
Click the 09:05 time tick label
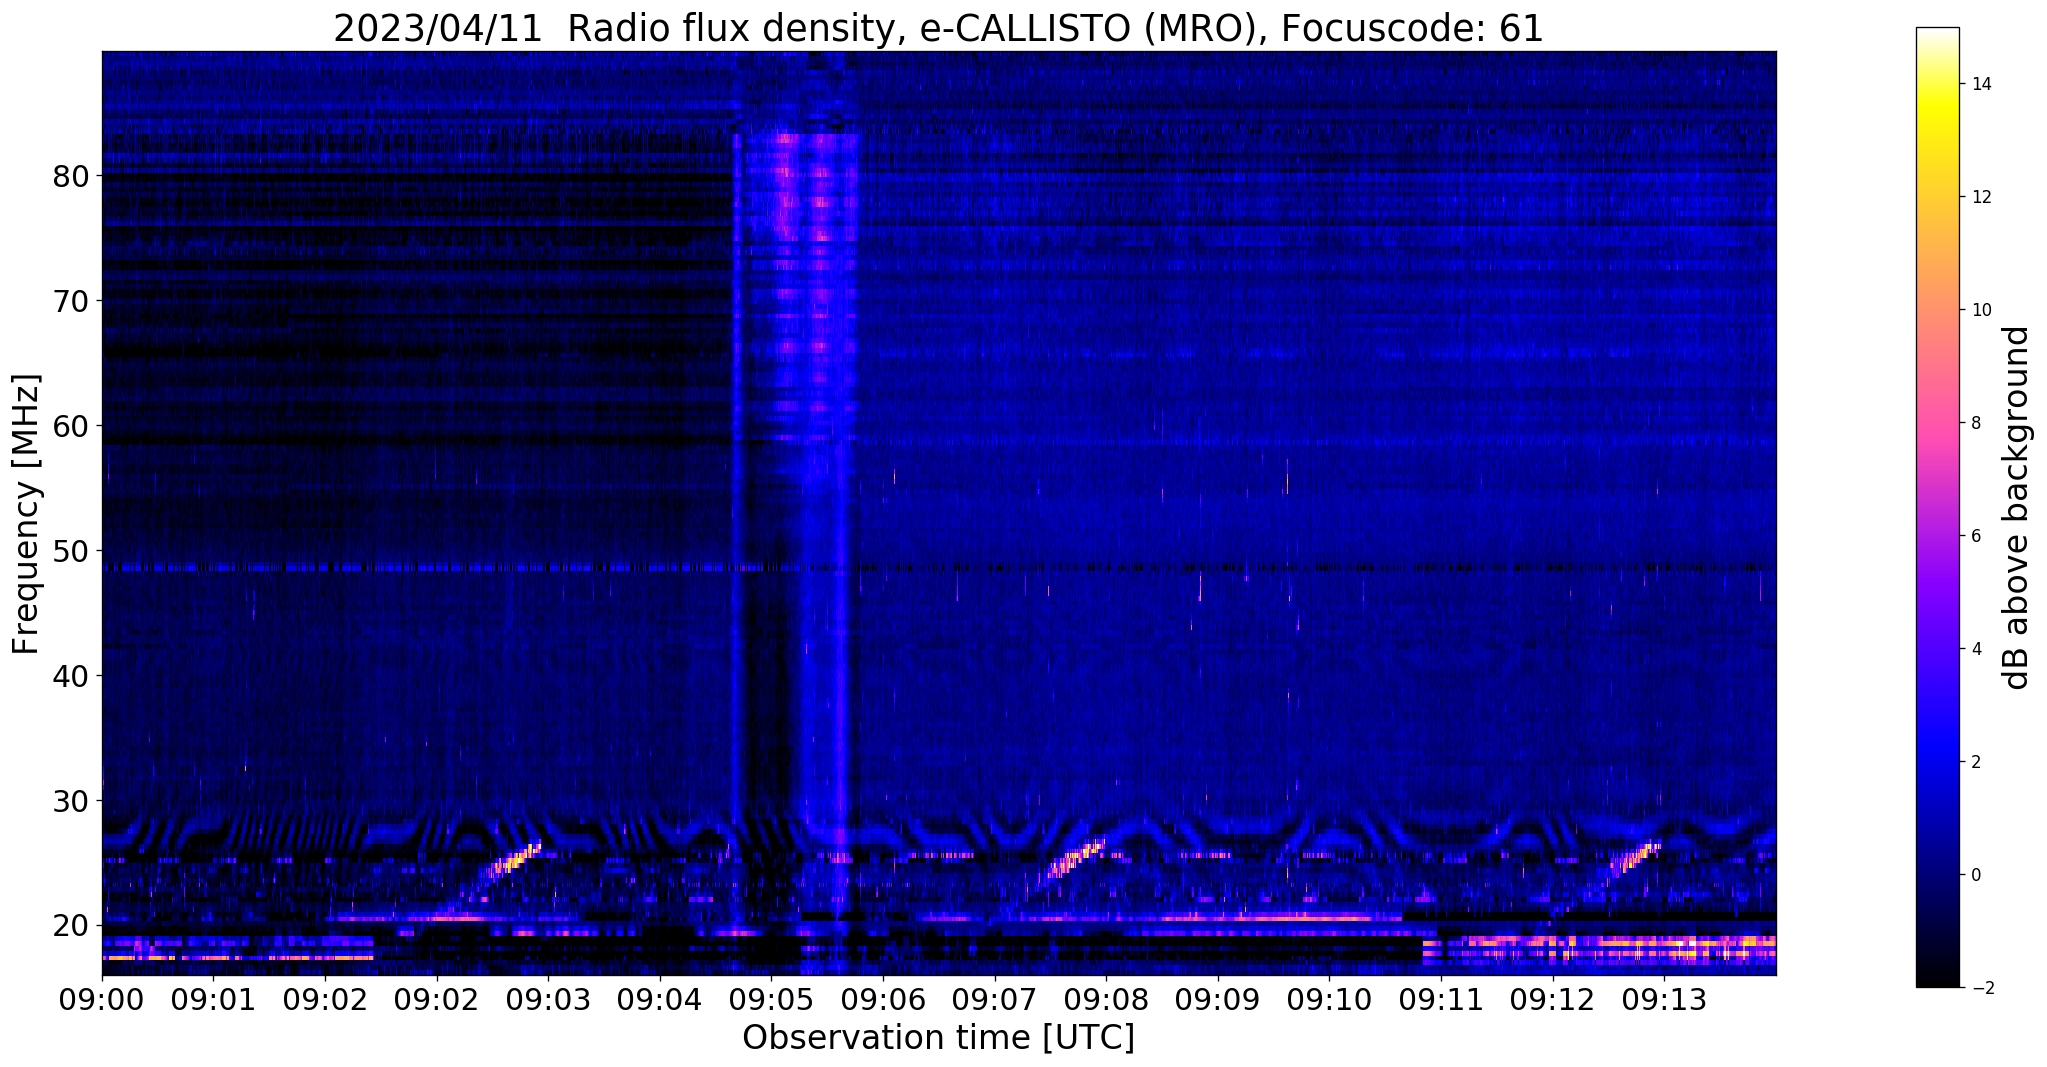(x=771, y=998)
